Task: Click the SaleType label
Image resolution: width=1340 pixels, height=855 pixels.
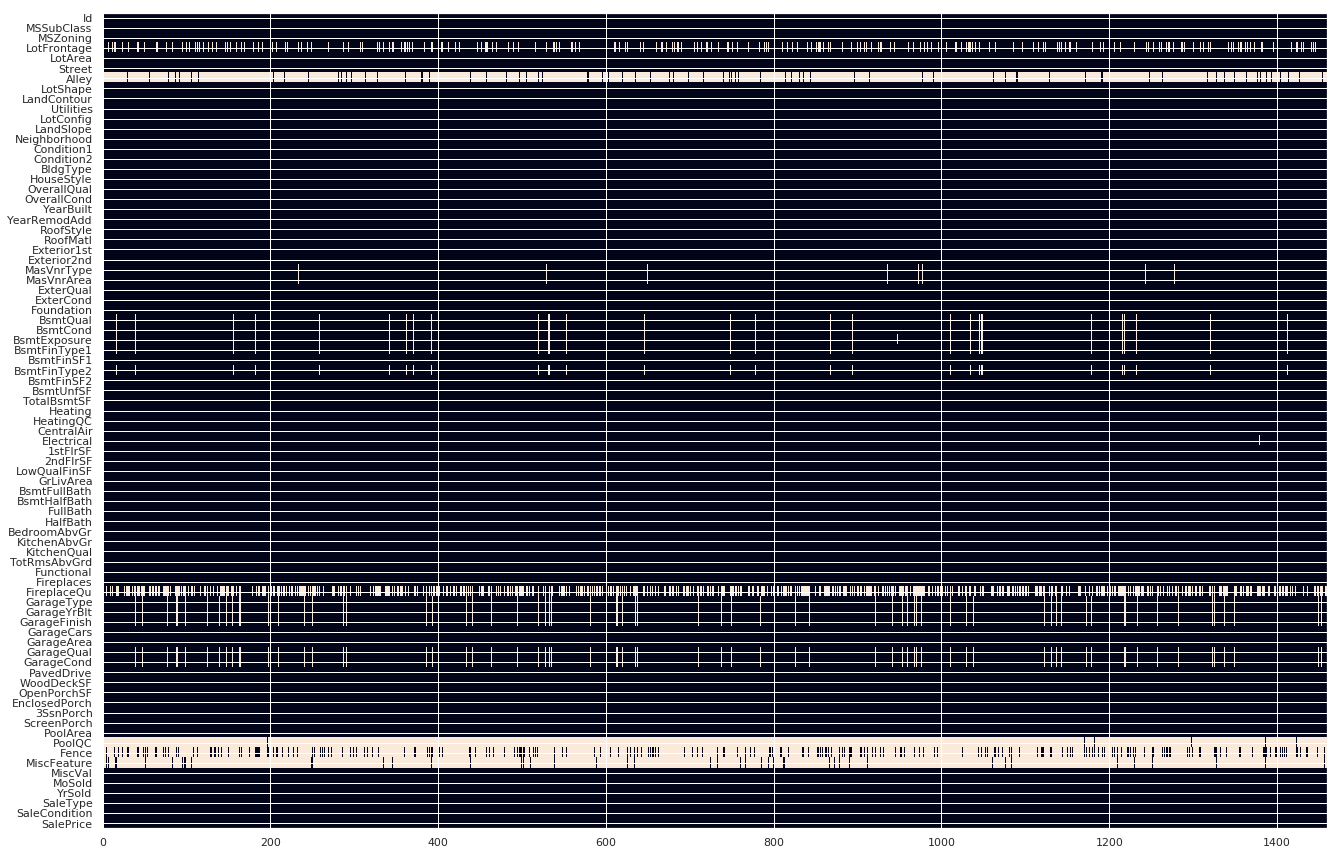Action: (x=68, y=803)
